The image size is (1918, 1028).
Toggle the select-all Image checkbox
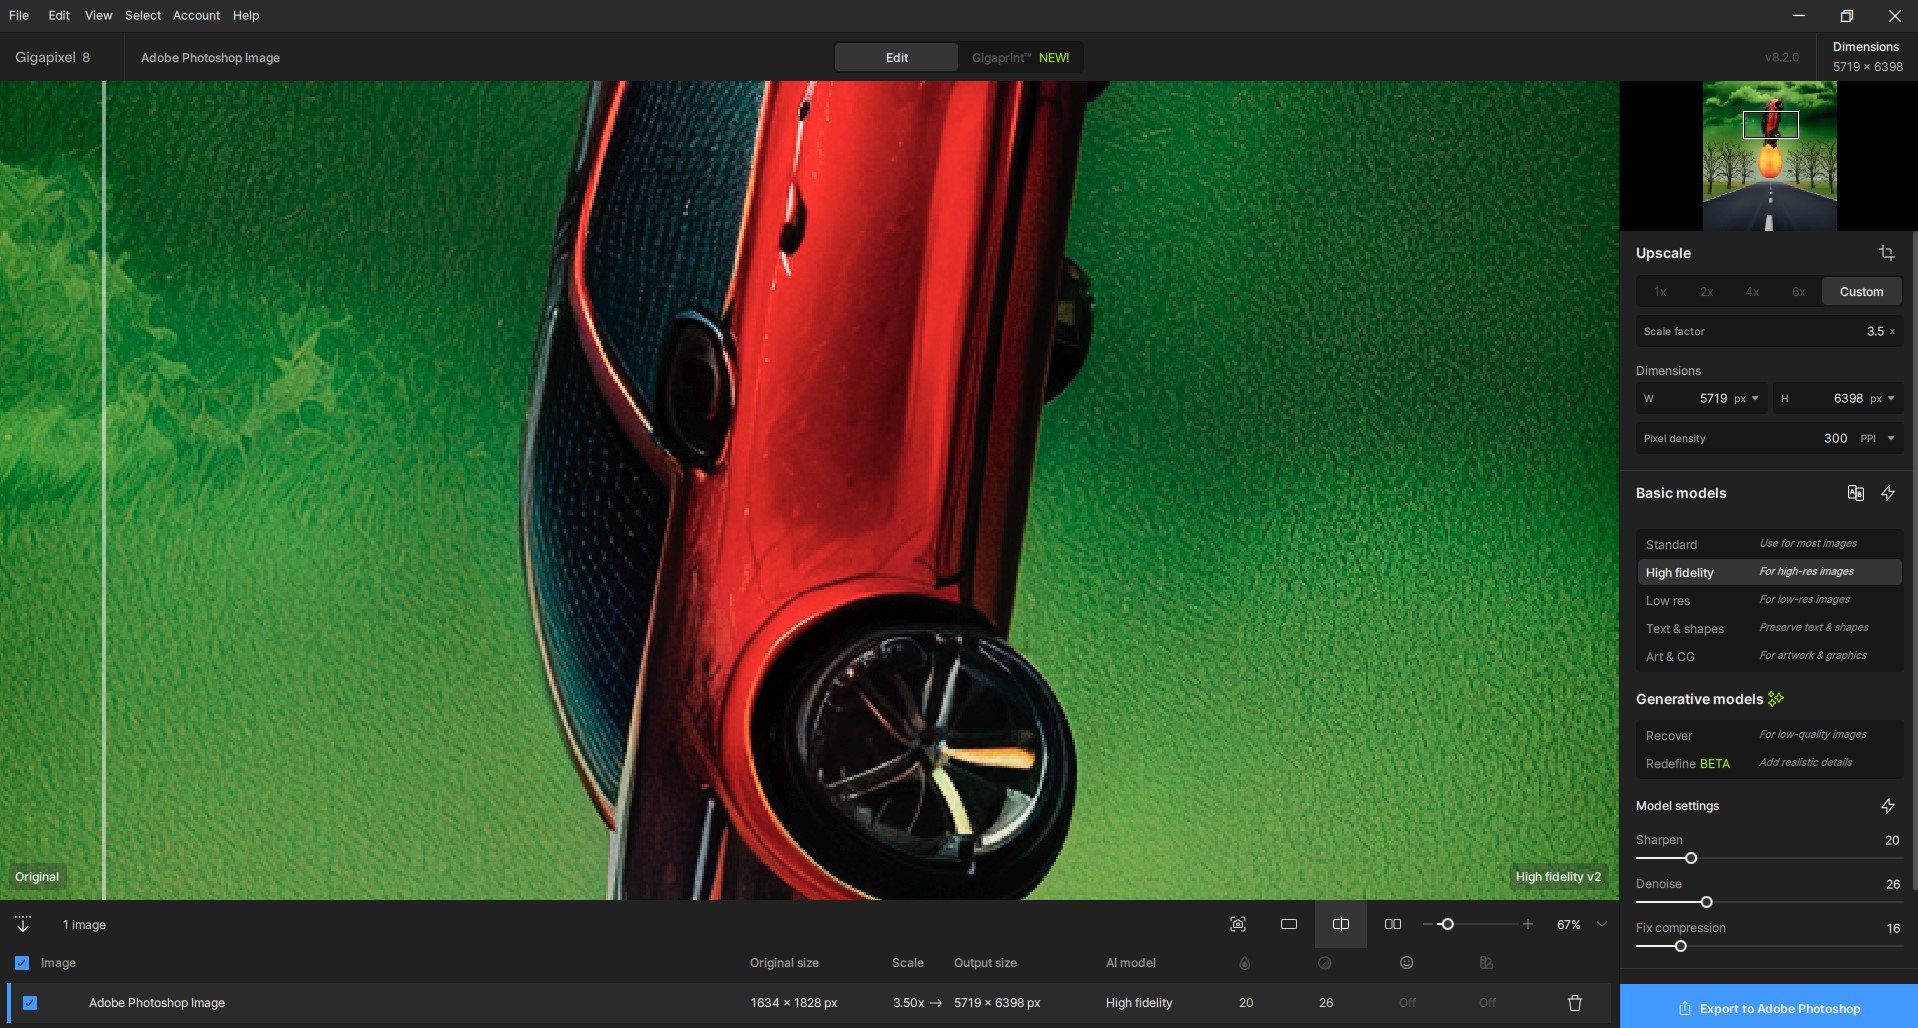coord(22,963)
